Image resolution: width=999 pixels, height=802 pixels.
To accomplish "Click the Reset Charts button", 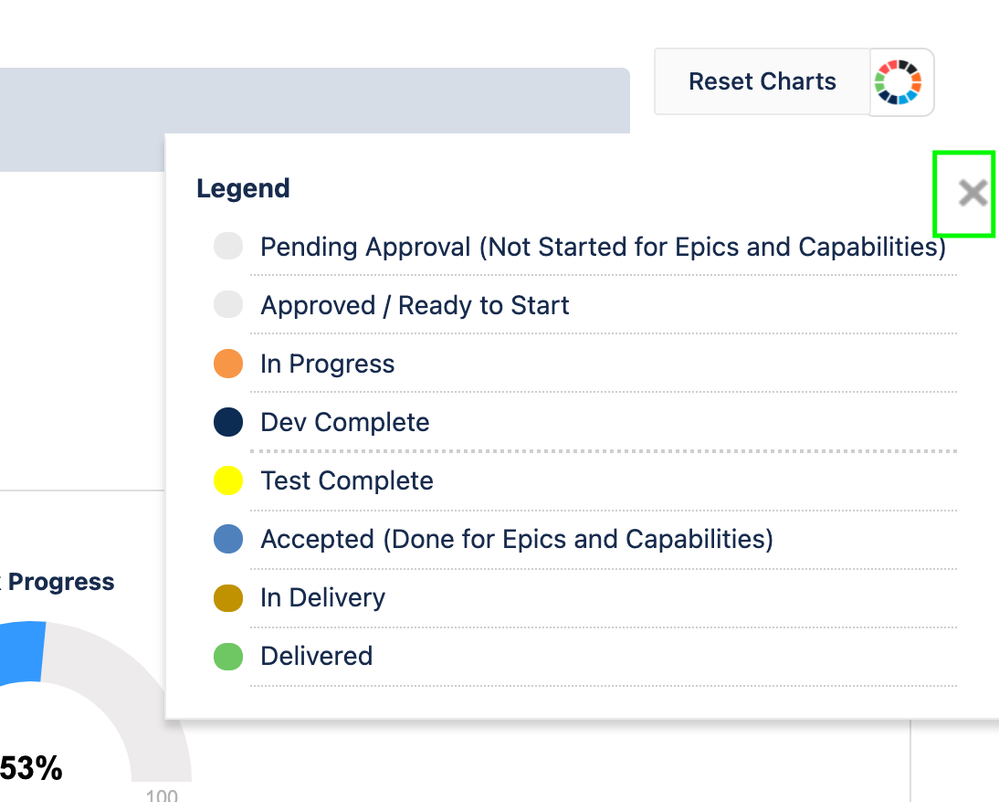I will [762, 82].
